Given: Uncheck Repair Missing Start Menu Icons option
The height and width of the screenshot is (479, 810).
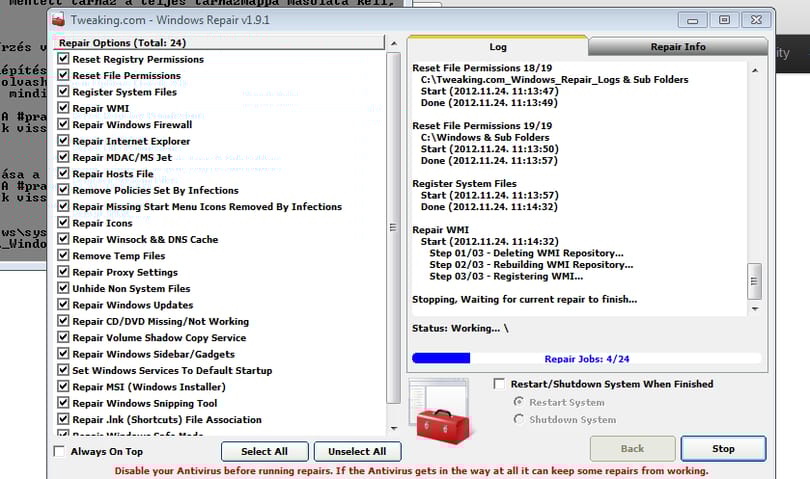Looking at the screenshot, I should tap(63, 206).
